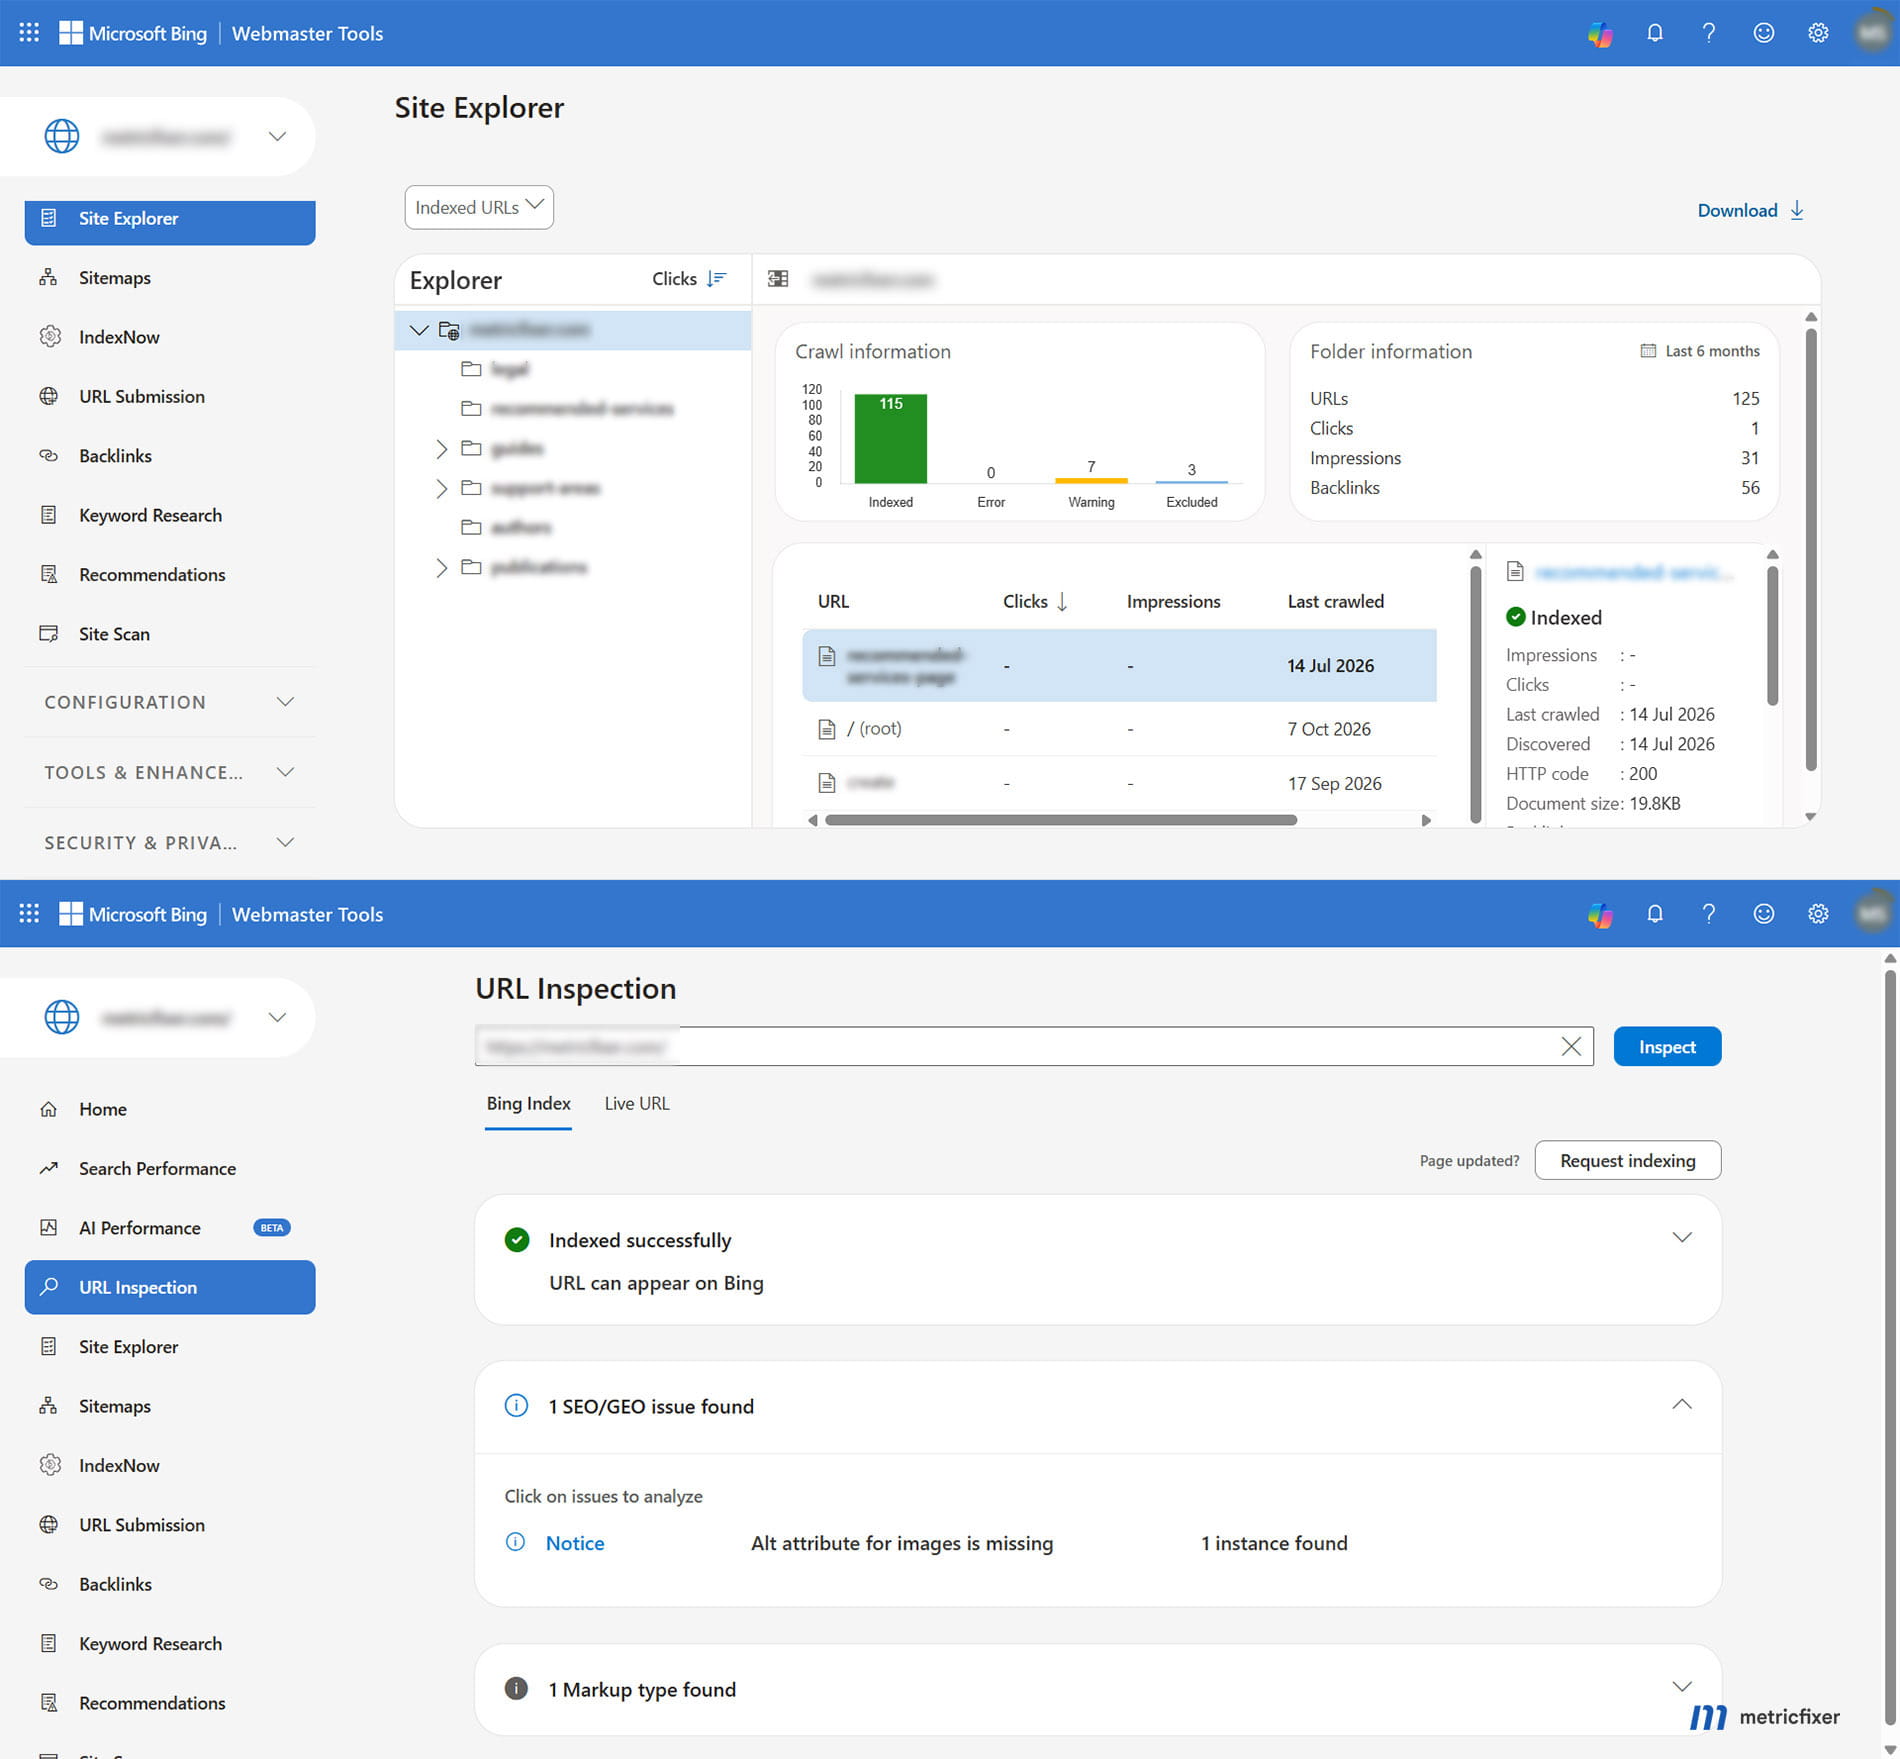1900x1759 pixels.
Task: Select the Bing Index tab
Action: click(528, 1103)
